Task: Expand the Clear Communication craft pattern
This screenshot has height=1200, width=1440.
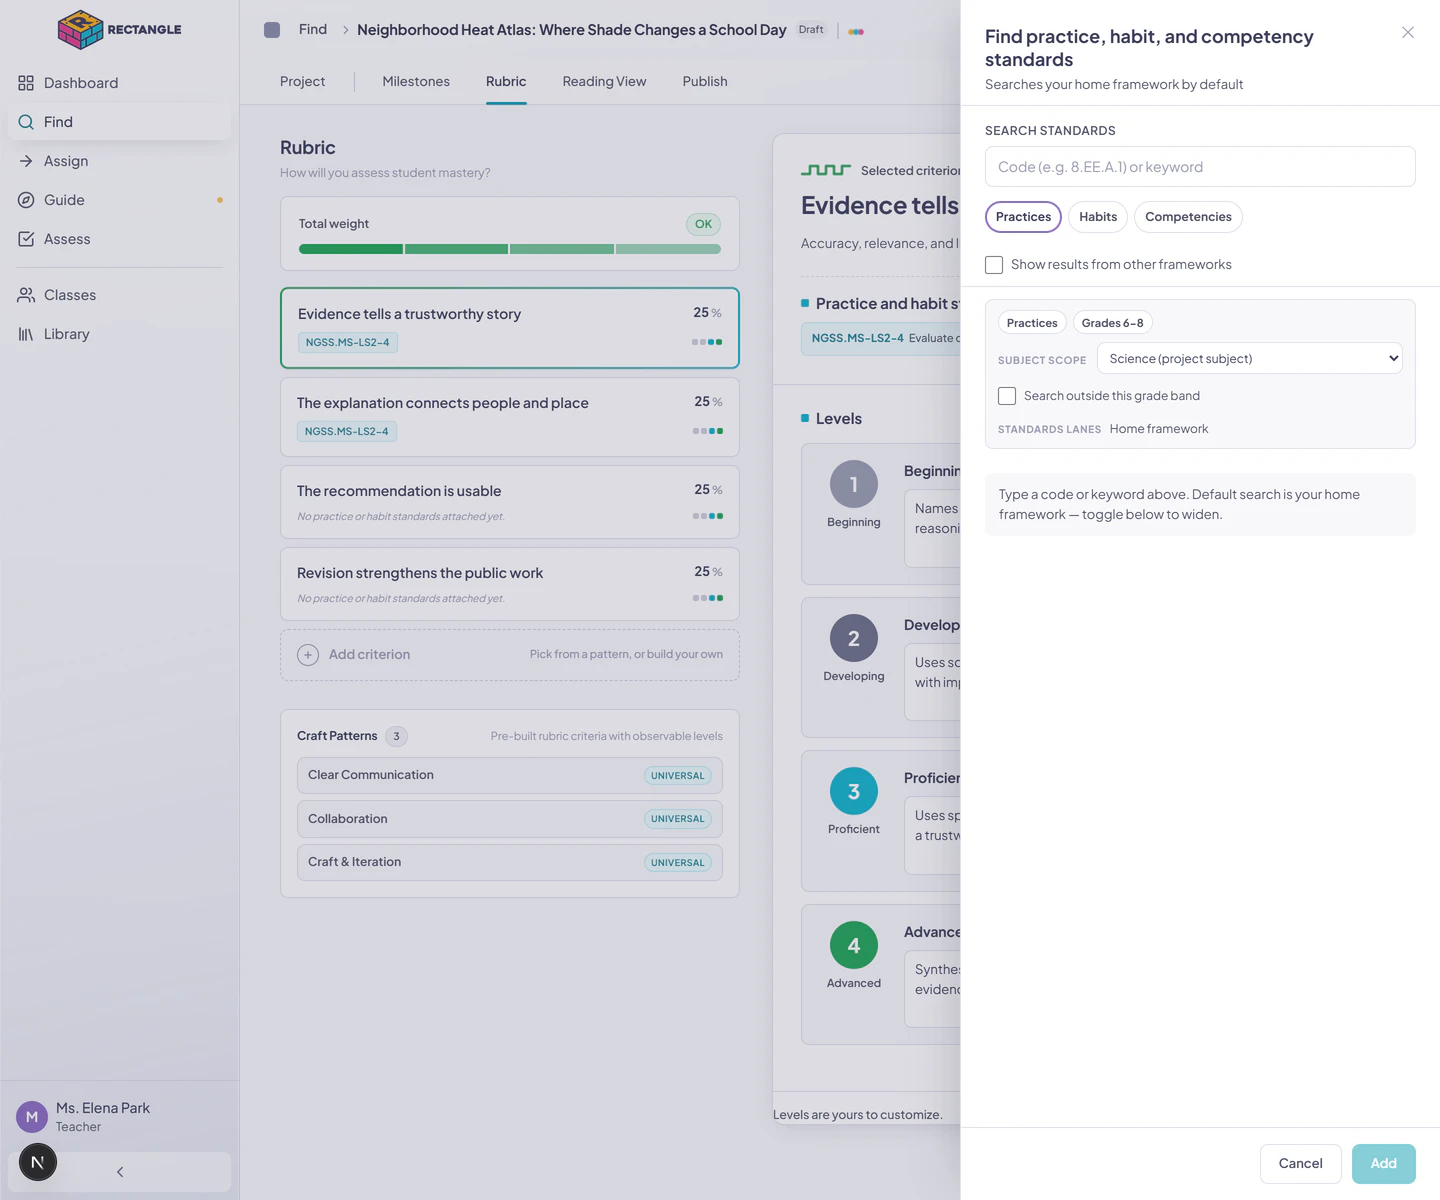Action: click(510, 775)
